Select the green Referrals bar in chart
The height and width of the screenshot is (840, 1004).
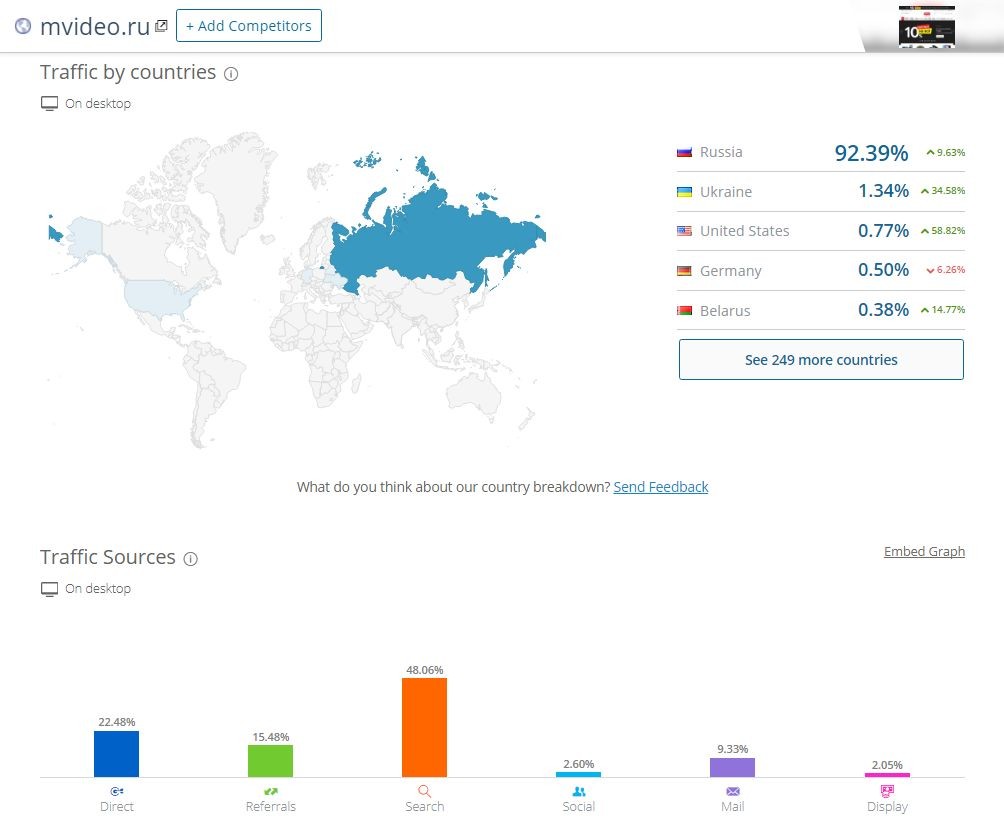[x=271, y=761]
